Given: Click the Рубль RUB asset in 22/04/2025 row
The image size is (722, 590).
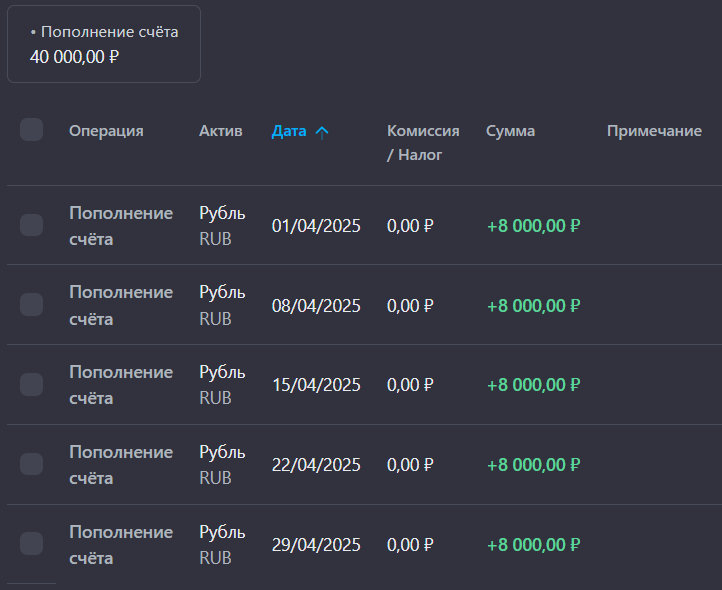Looking at the screenshot, I should 222,465.
